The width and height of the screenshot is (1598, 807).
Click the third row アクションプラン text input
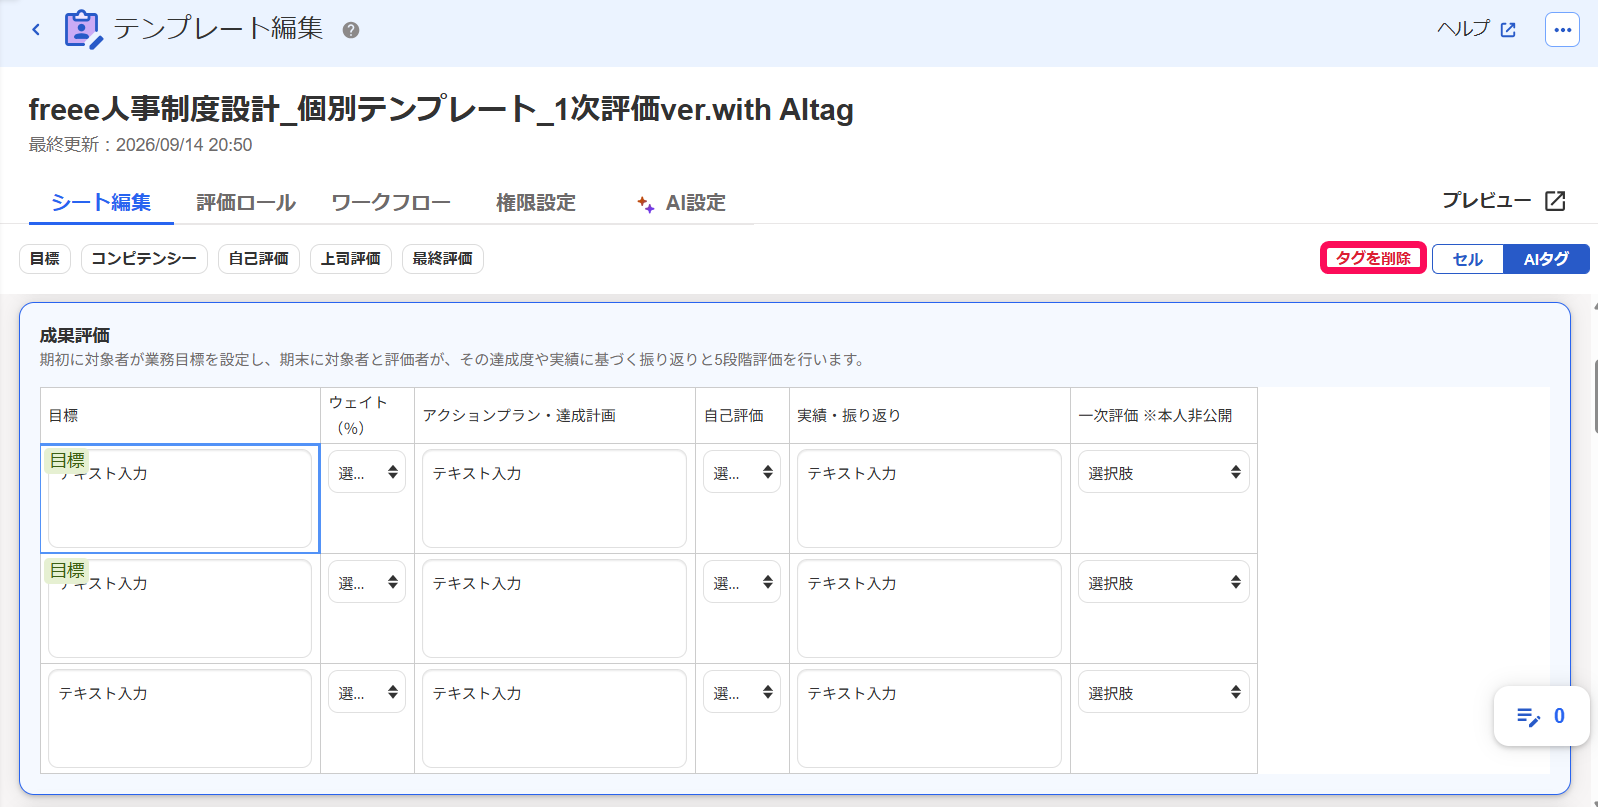coord(555,719)
